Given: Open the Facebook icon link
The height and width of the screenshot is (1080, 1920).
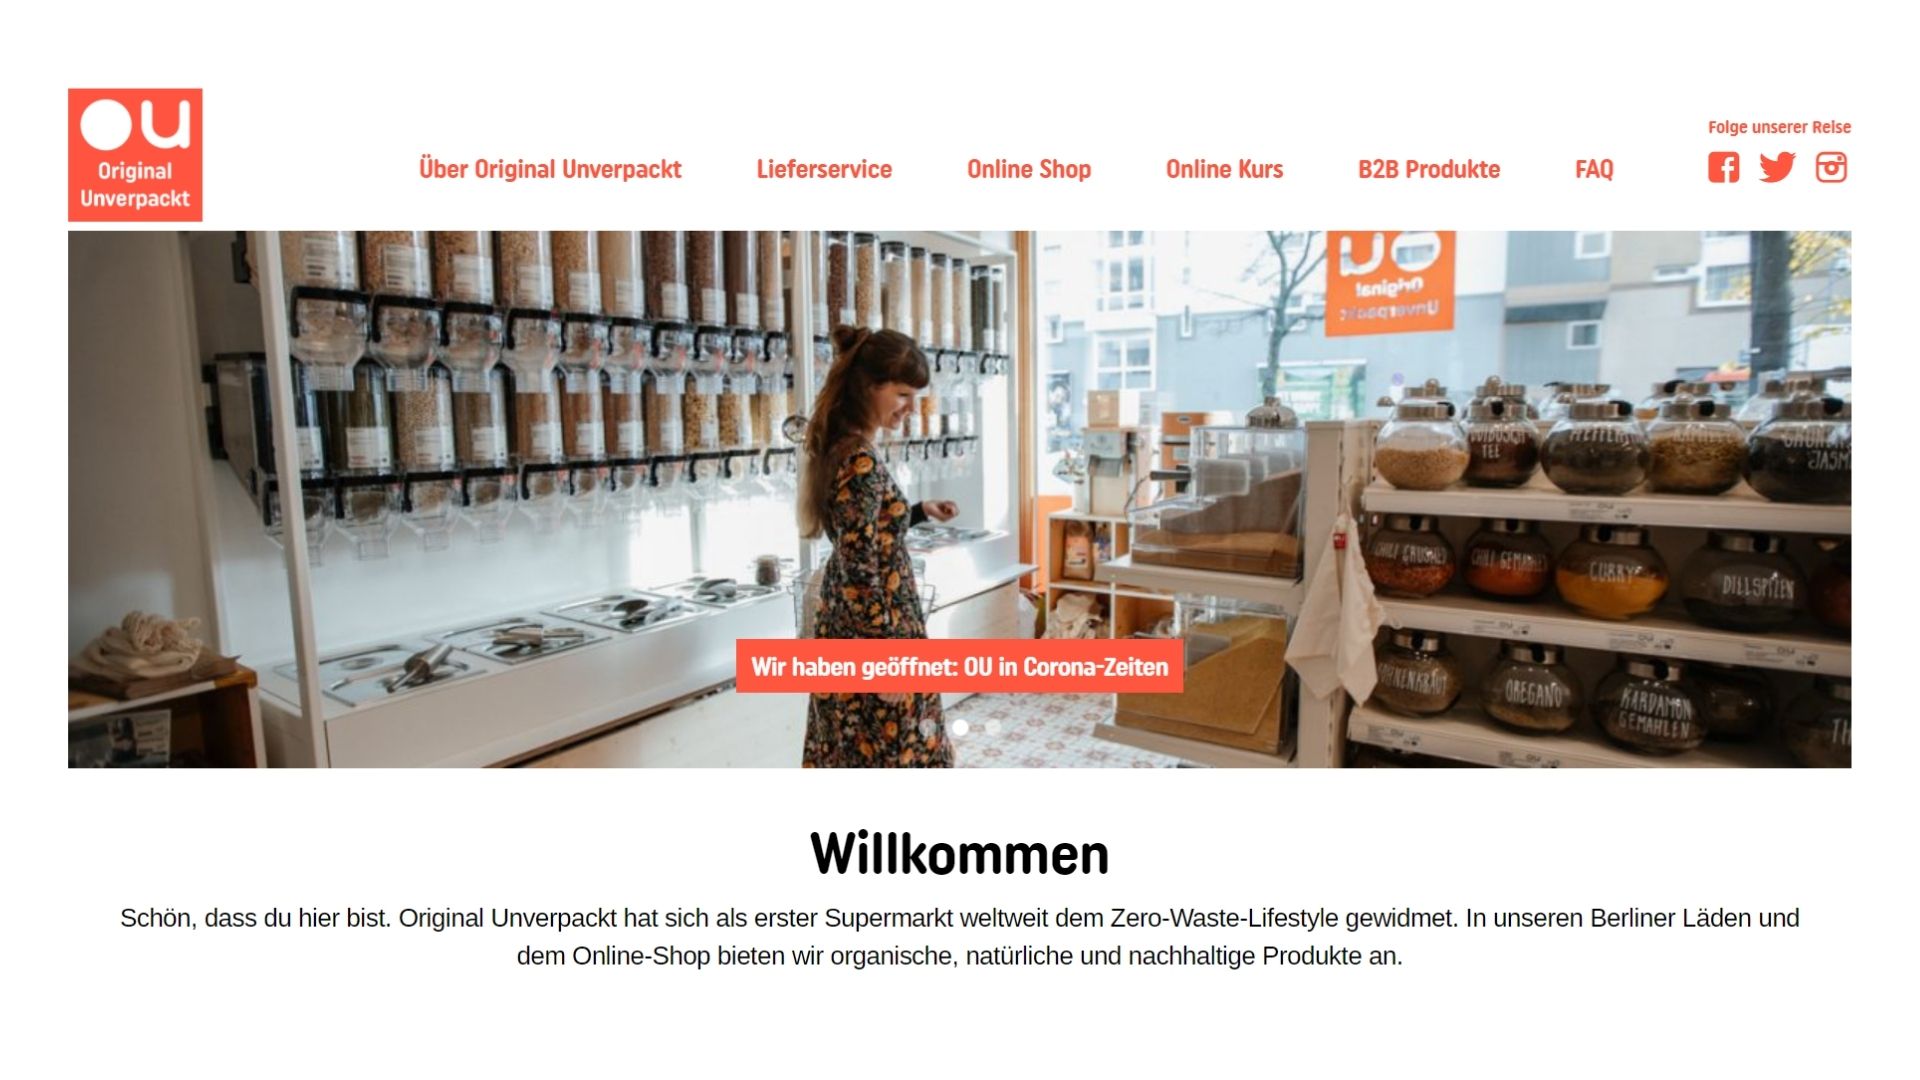Looking at the screenshot, I should coord(1723,167).
